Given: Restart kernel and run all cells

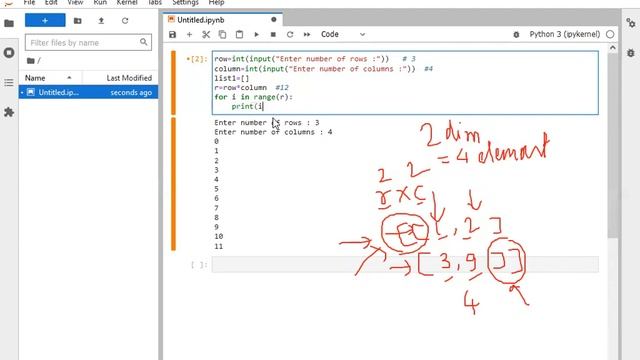Looking at the screenshot, I should 307,35.
